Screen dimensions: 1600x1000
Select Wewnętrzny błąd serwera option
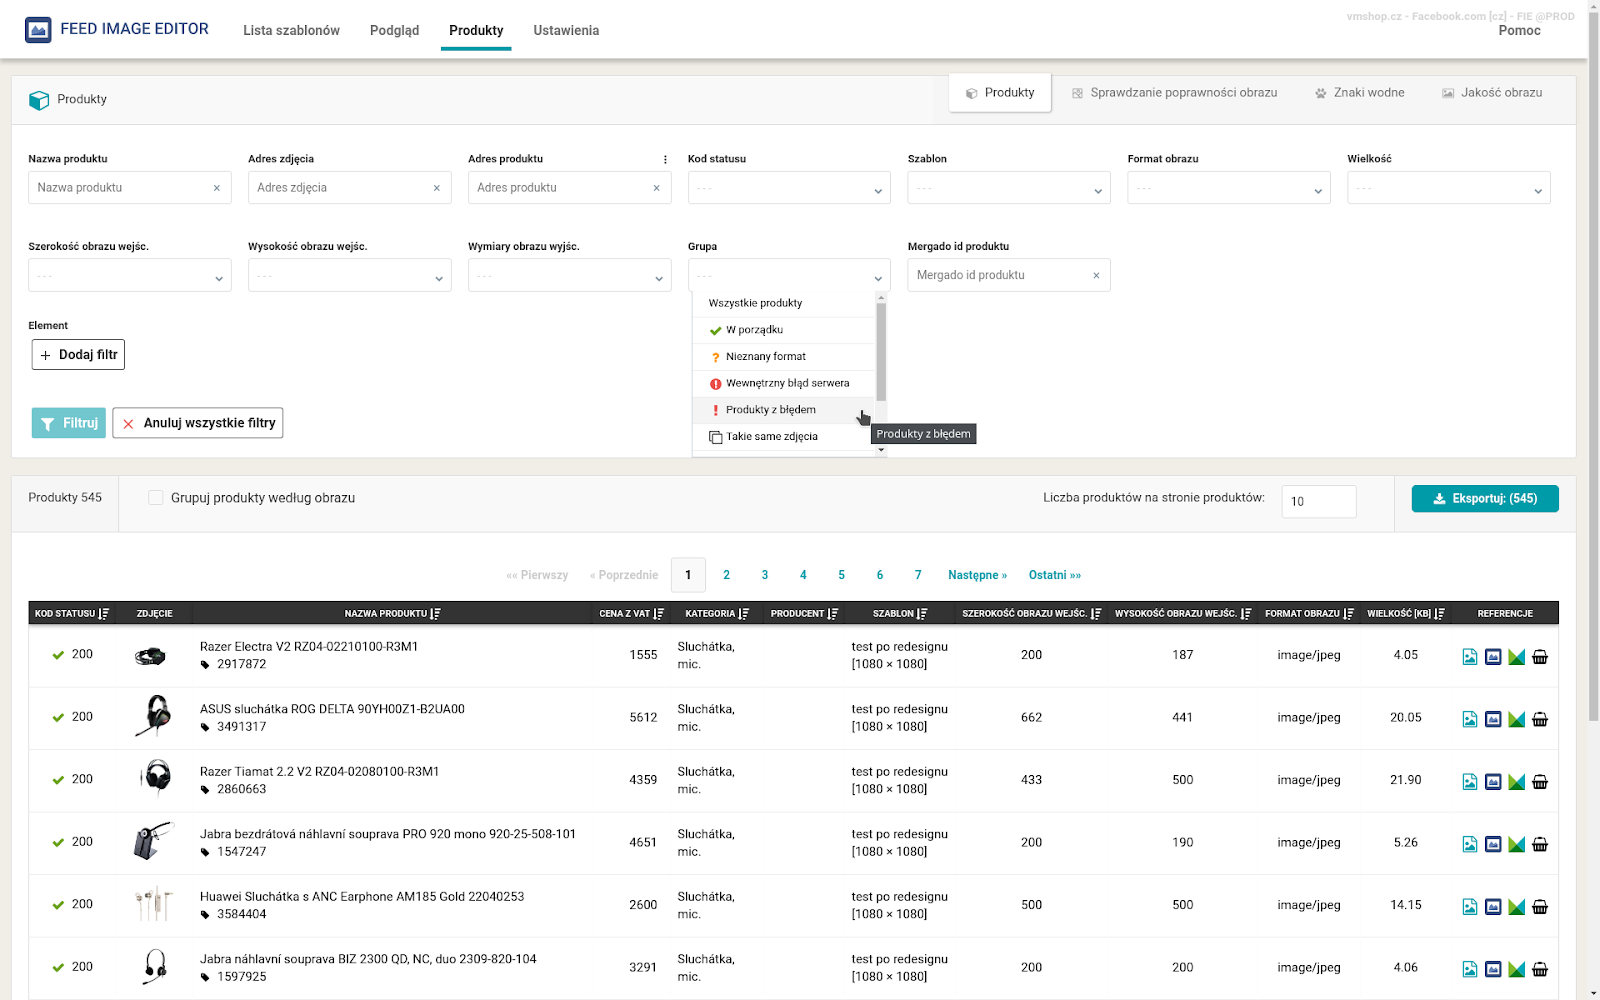(x=784, y=383)
